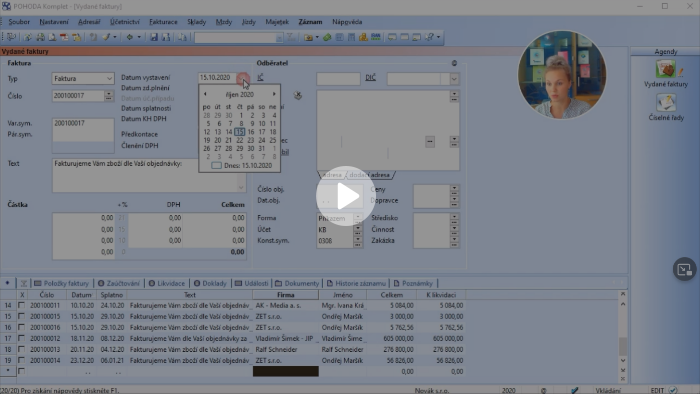Open the DIČ dropdown arrow
This screenshot has height=394, width=700.
[x=454, y=79]
